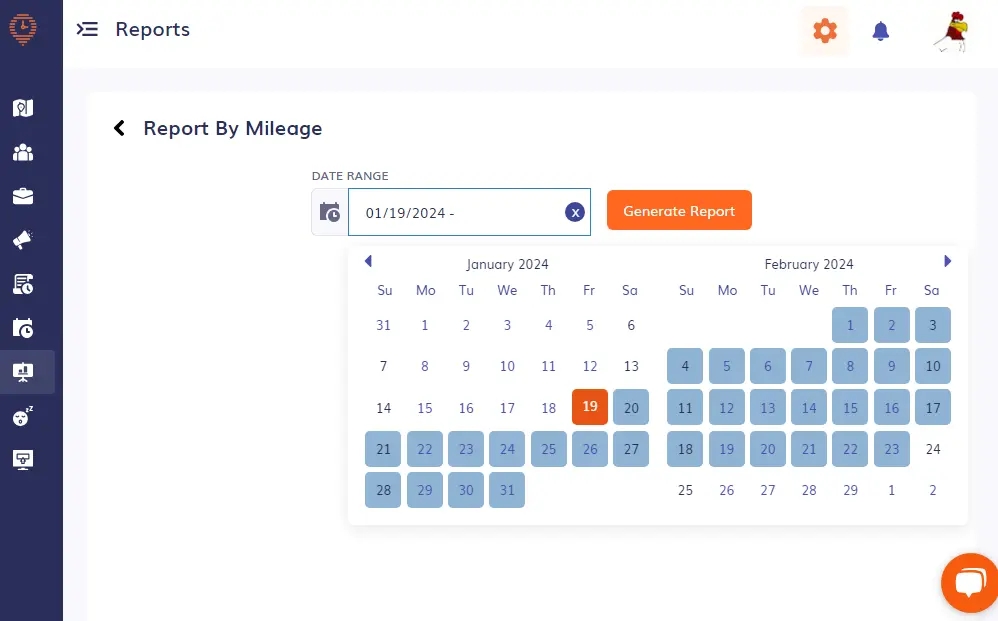998x621 pixels.
Task: Go to previous month with left arrow
Action: click(368, 261)
